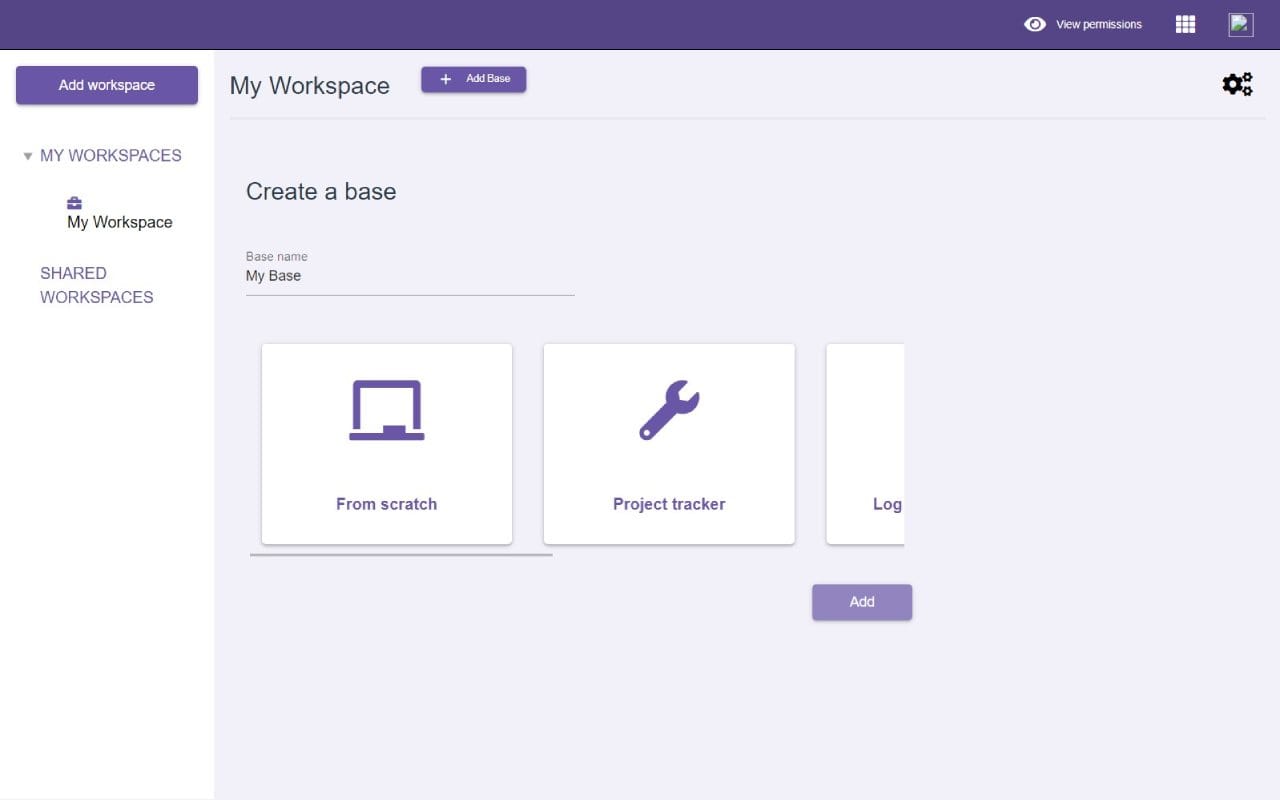Click the Add button below the templates

click(861, 601)
